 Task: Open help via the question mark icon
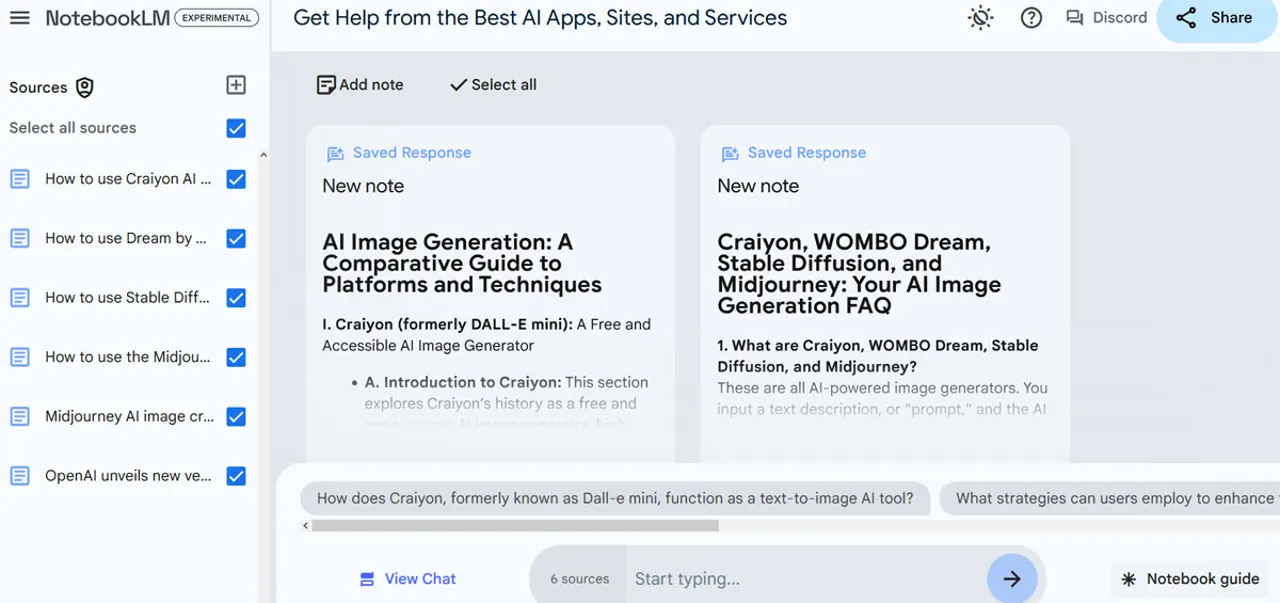[x=1031, y=17]
